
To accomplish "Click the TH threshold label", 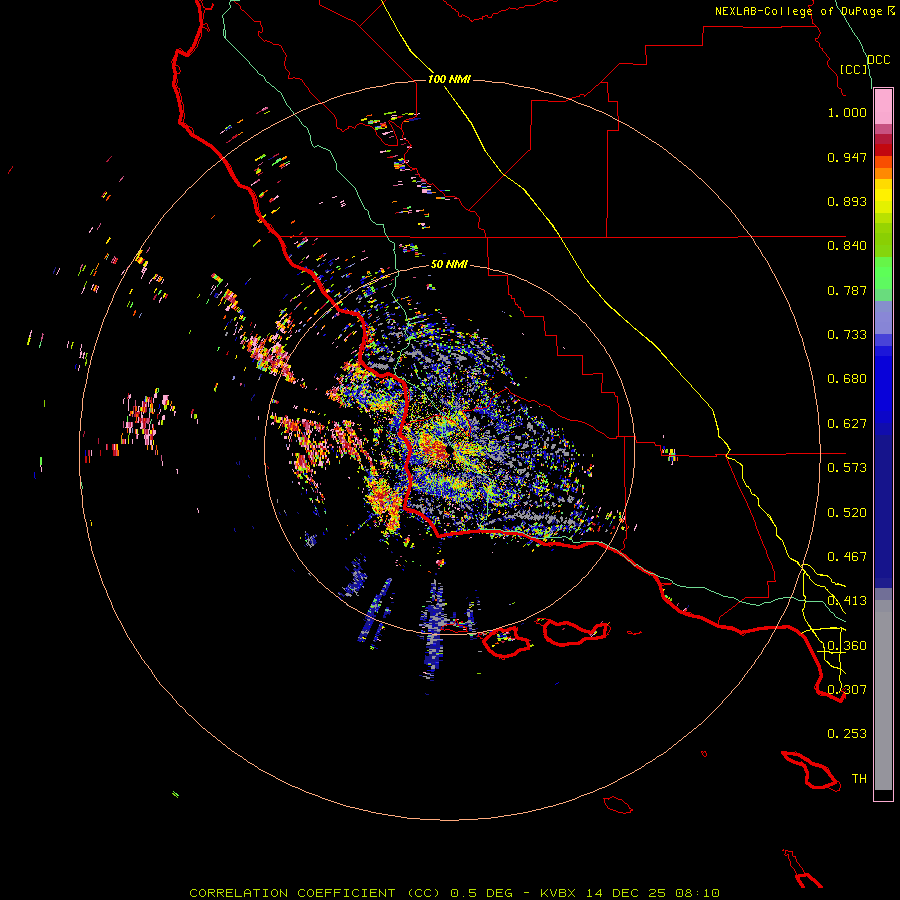I will [x=859, y=779].
